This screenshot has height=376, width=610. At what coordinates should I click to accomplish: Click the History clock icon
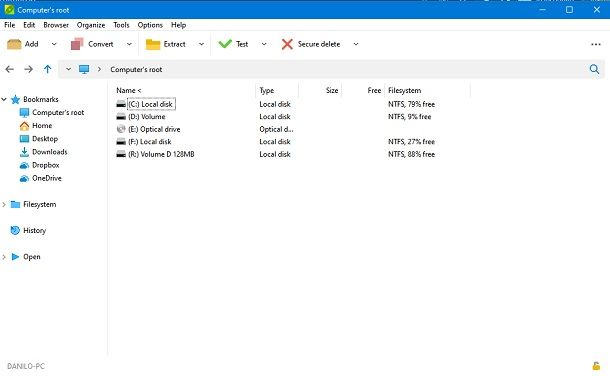pos(15,231)
